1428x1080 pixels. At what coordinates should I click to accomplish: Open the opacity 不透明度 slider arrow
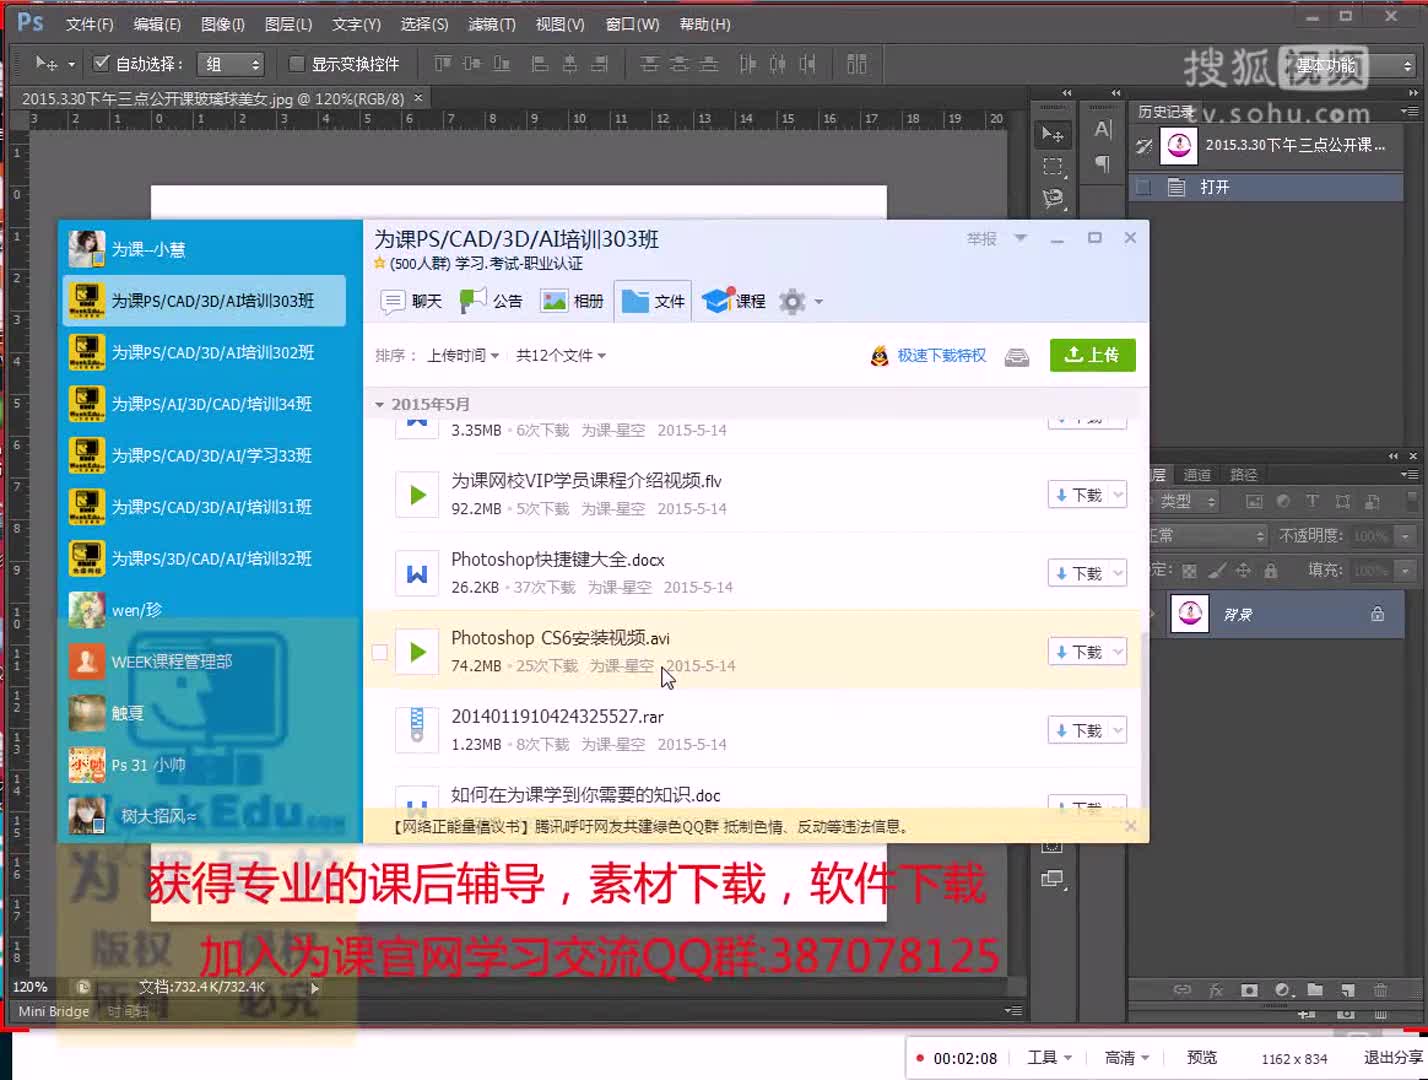(x=1405, y=536)
